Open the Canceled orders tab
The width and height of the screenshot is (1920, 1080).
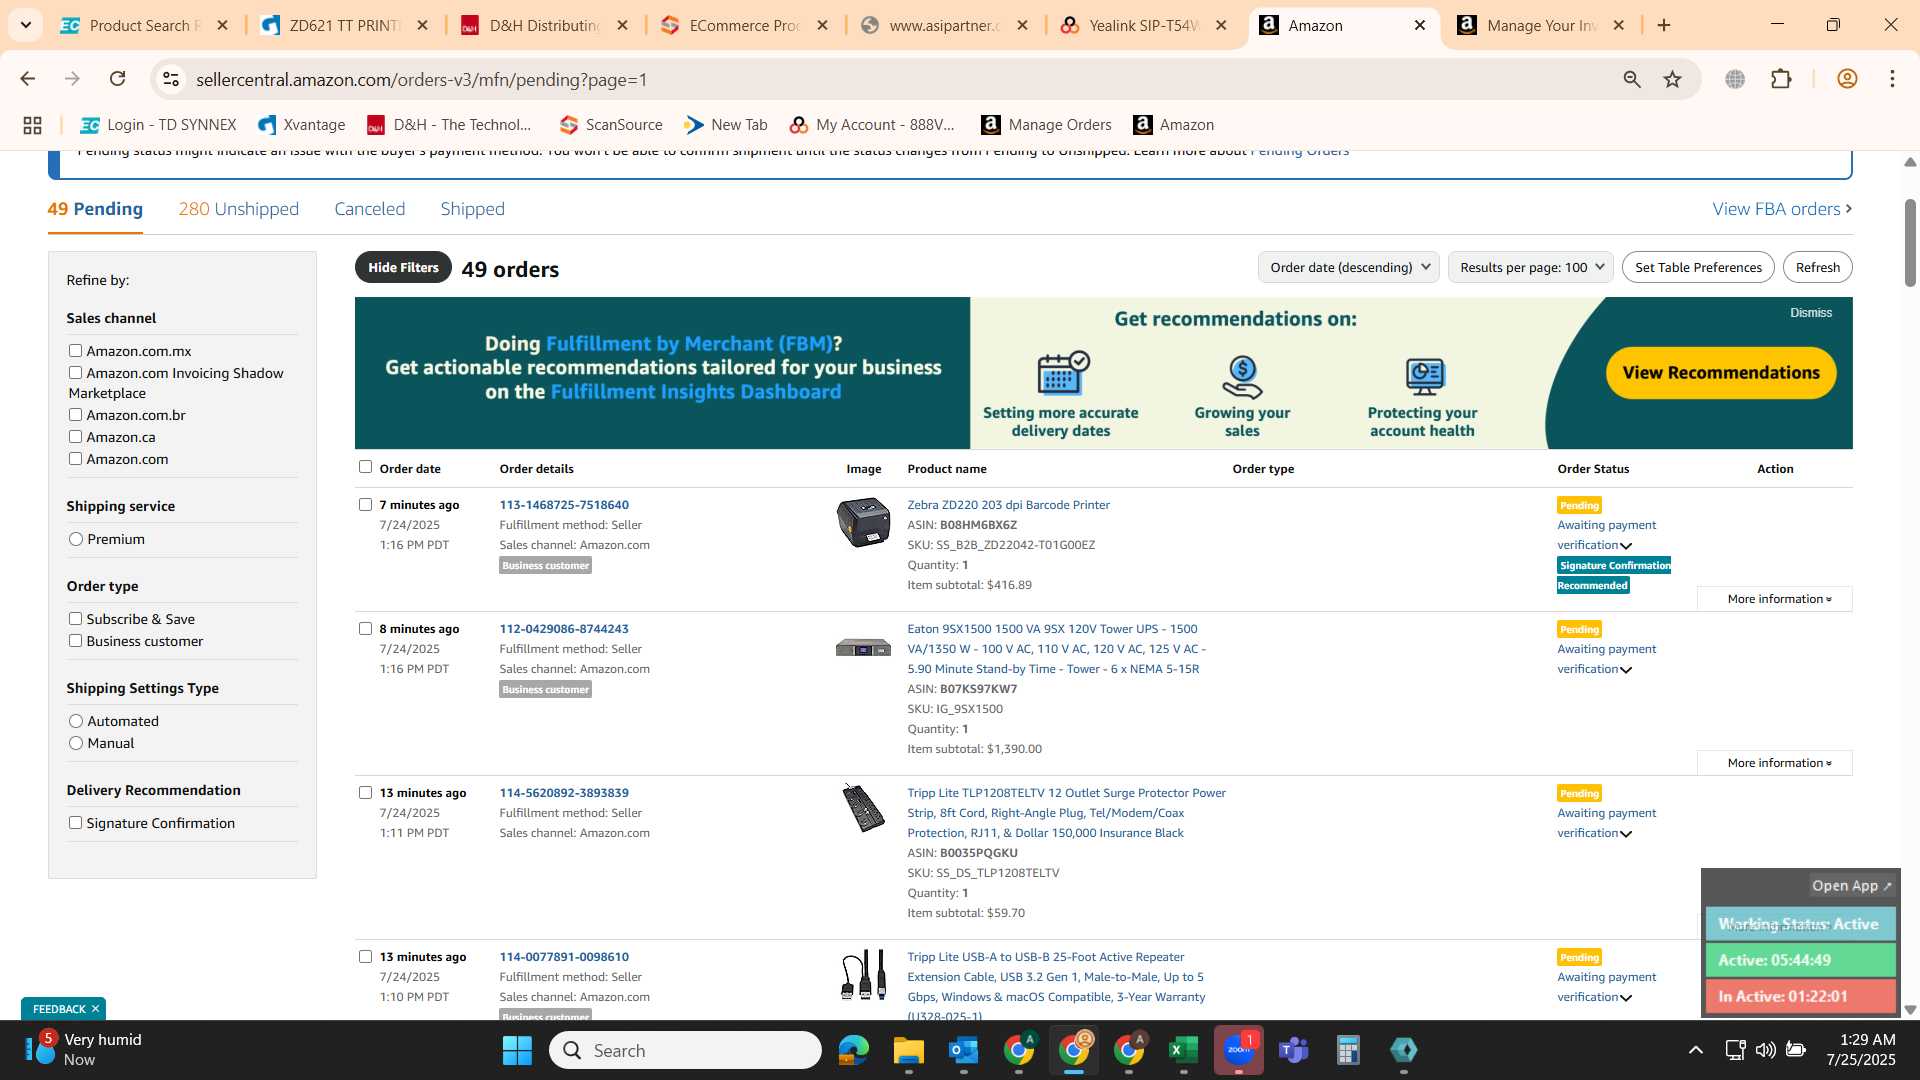[369, 209]
